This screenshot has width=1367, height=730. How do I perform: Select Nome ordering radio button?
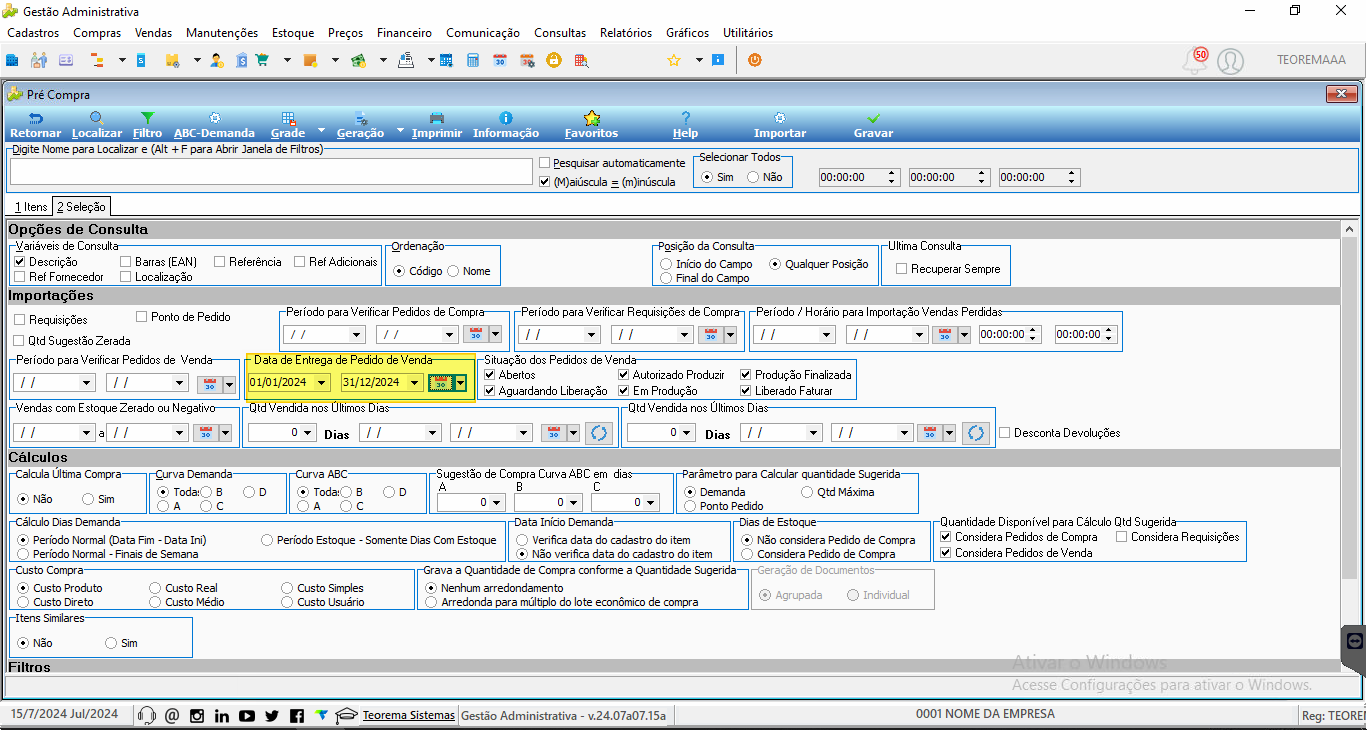(453, 271)
